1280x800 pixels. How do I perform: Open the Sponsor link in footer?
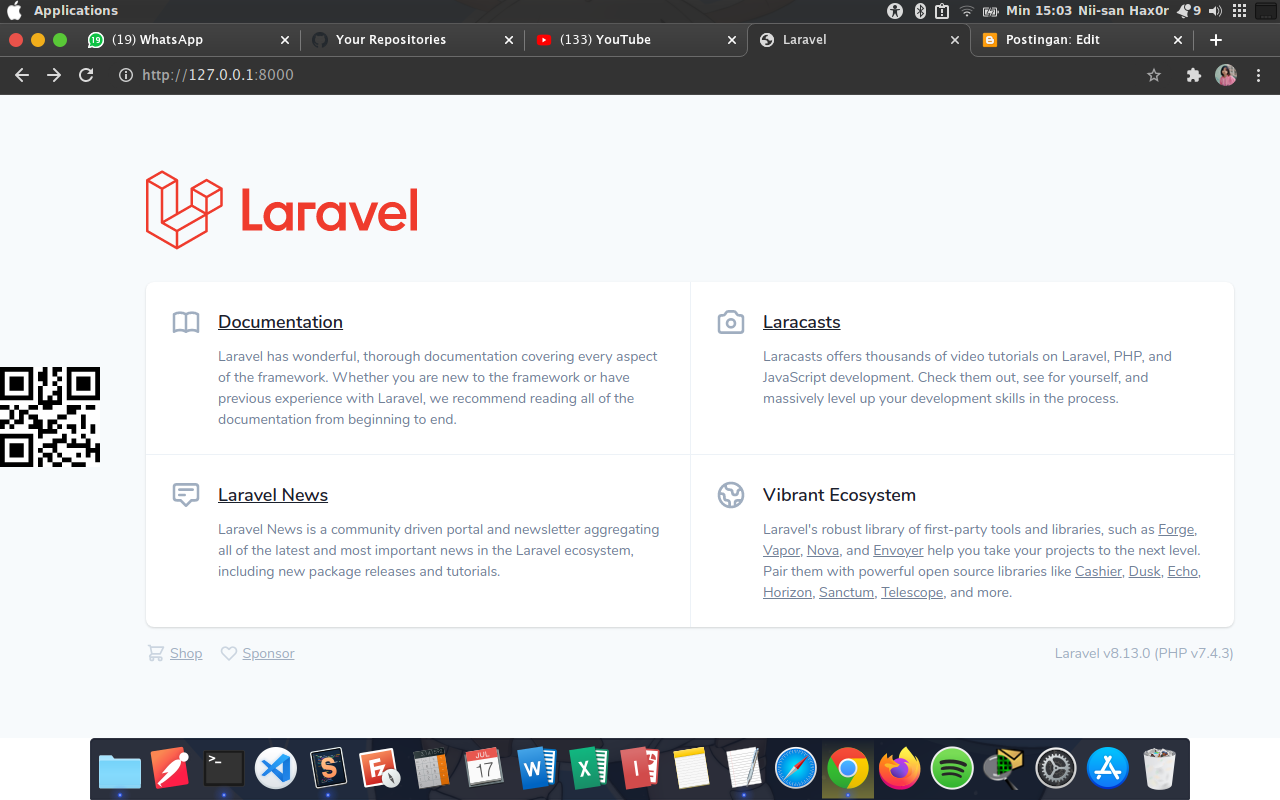click(x=268, y=653)
